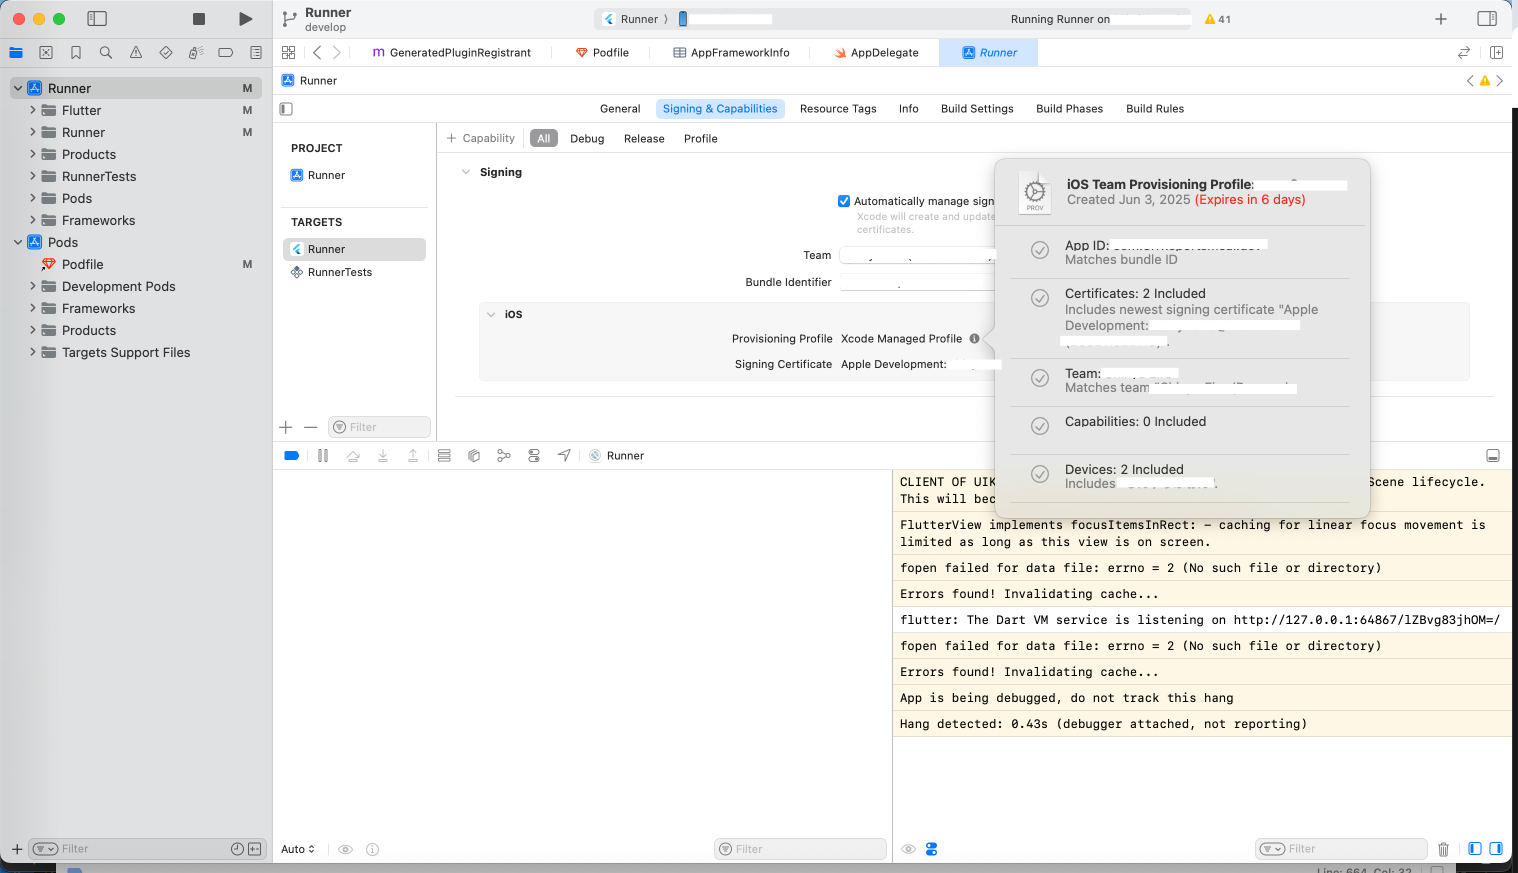Image resolution: width=1518 pixels, height=873 pixels.
Task: Clear the console with the trash icon
Action: [1443, 849]
